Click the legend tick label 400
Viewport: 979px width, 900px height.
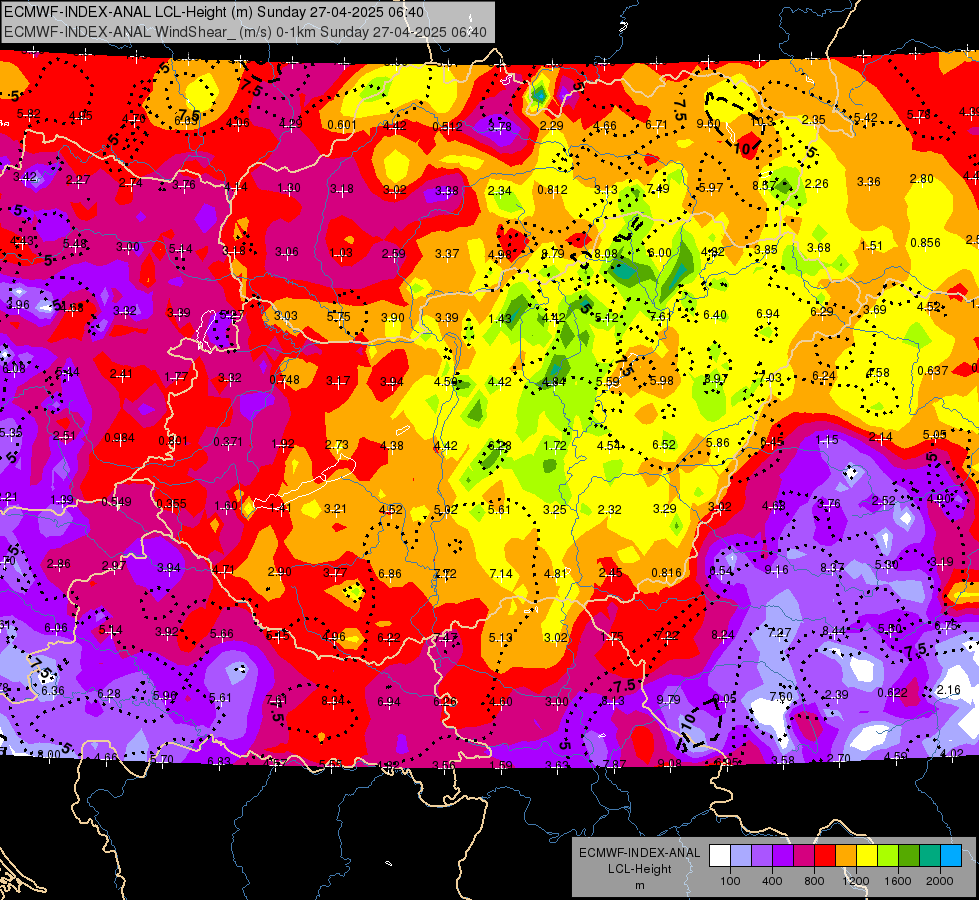[772, 881]
